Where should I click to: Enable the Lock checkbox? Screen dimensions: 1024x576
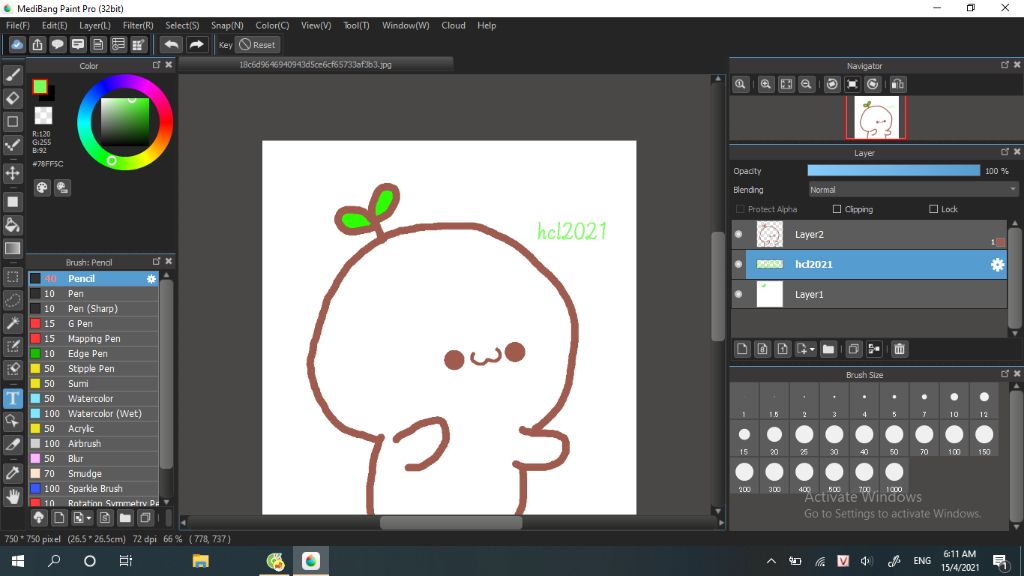tap(933, 209)
